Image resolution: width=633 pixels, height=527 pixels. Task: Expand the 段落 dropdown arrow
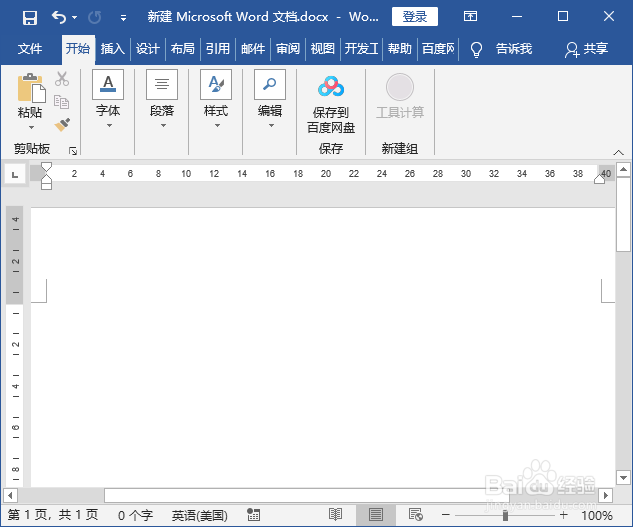click(x=163, y=126)
